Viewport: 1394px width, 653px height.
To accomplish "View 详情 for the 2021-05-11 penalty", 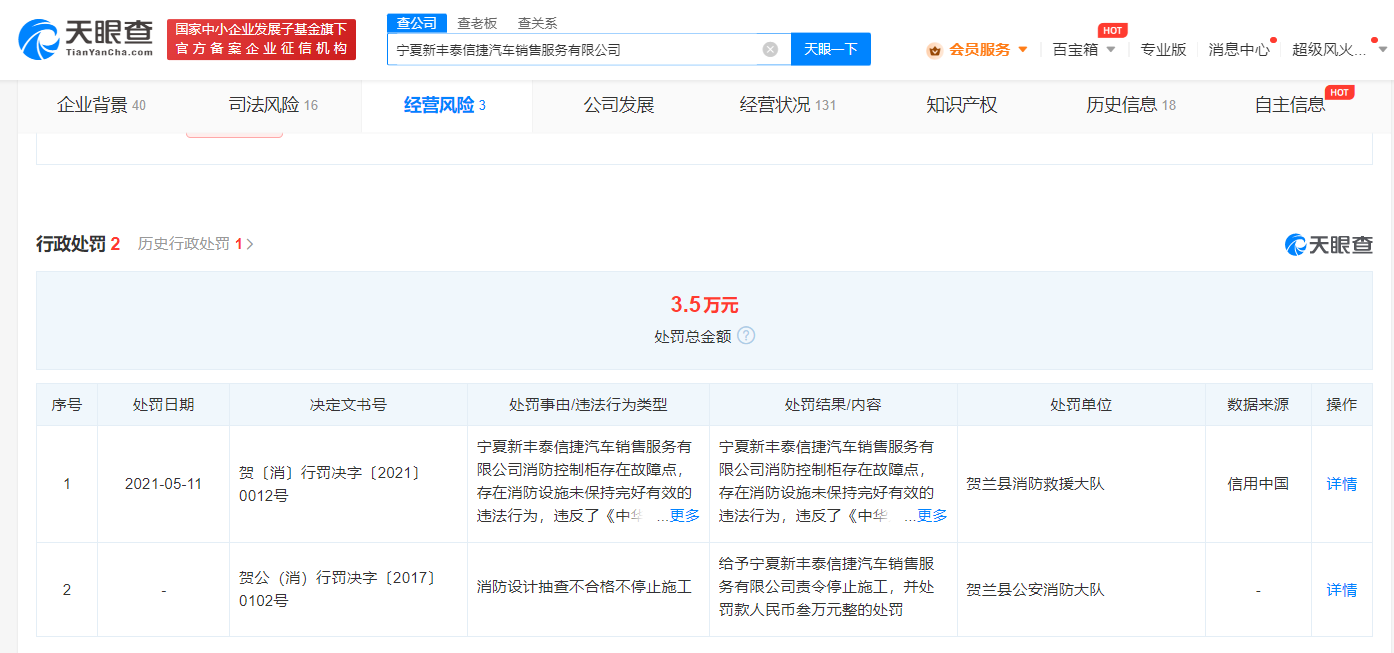I will 1342,484.
